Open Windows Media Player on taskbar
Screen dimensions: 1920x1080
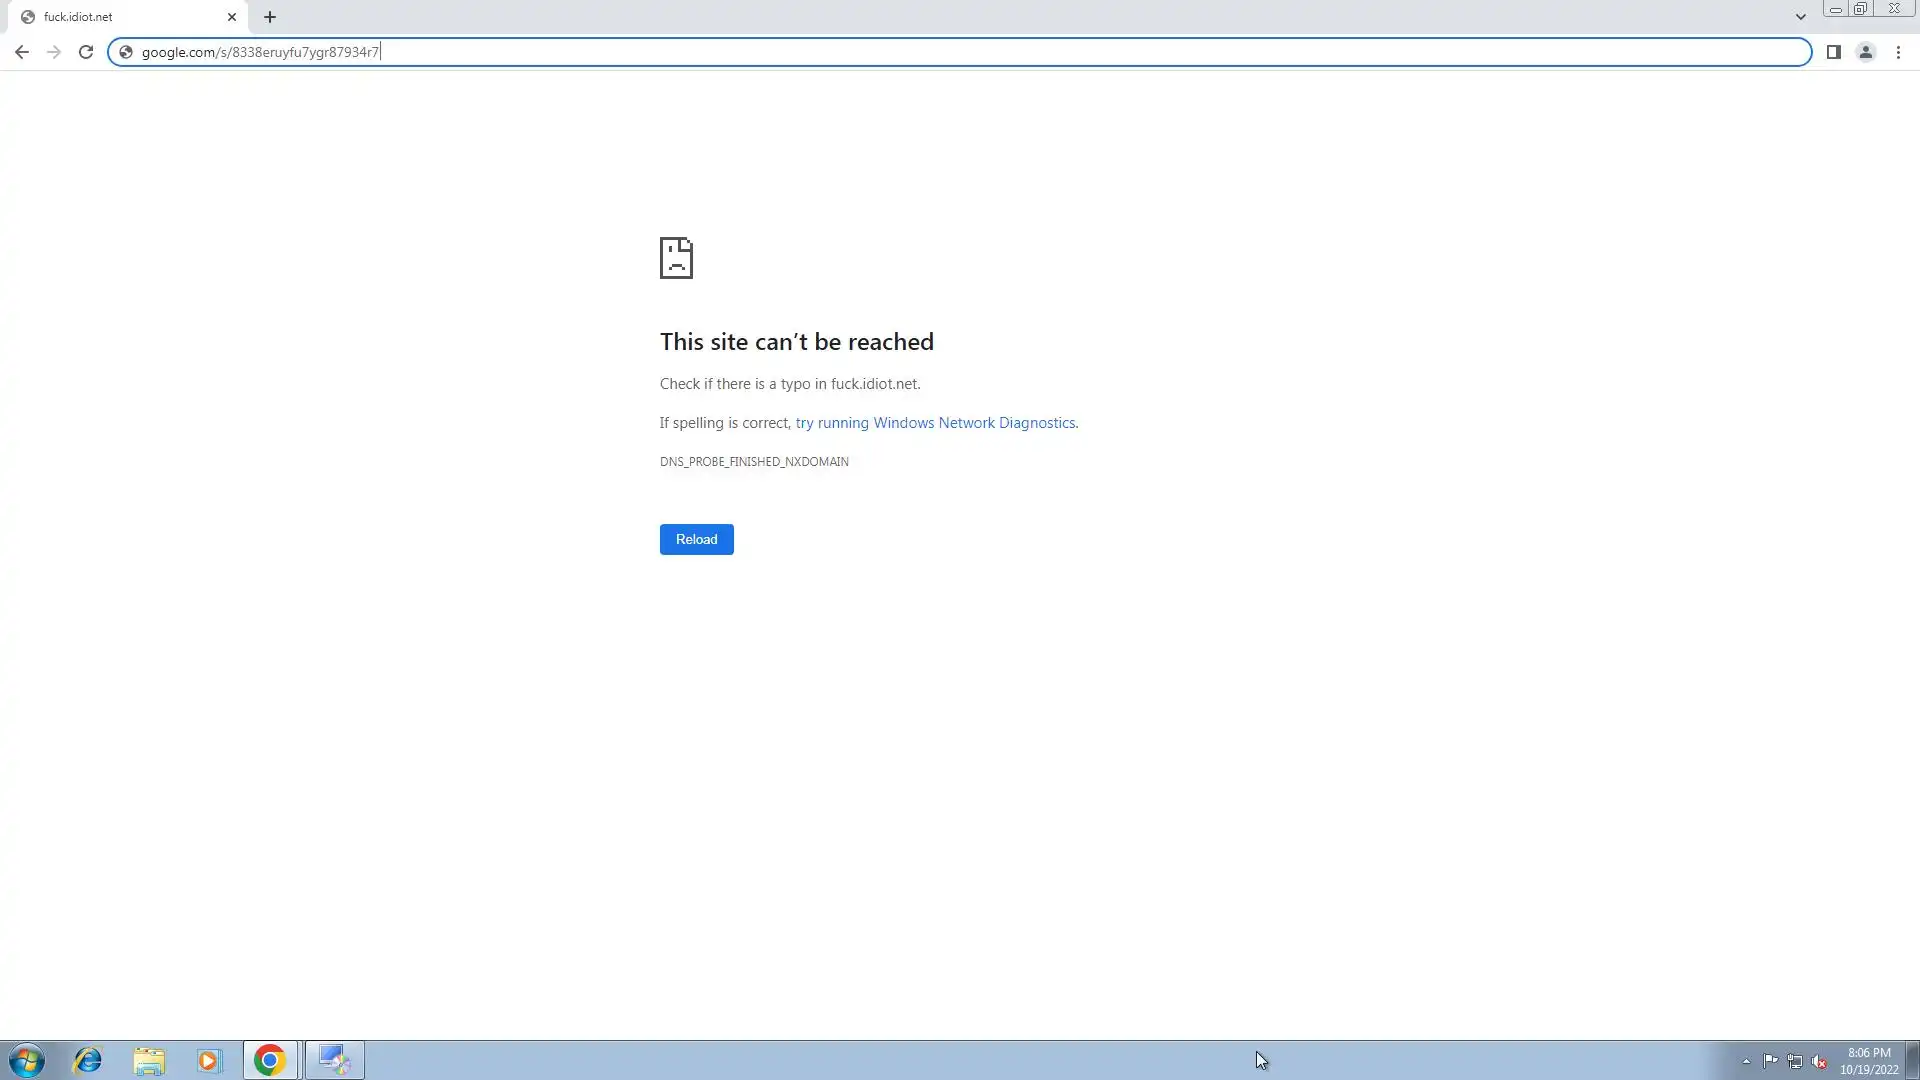(208, 1060)
